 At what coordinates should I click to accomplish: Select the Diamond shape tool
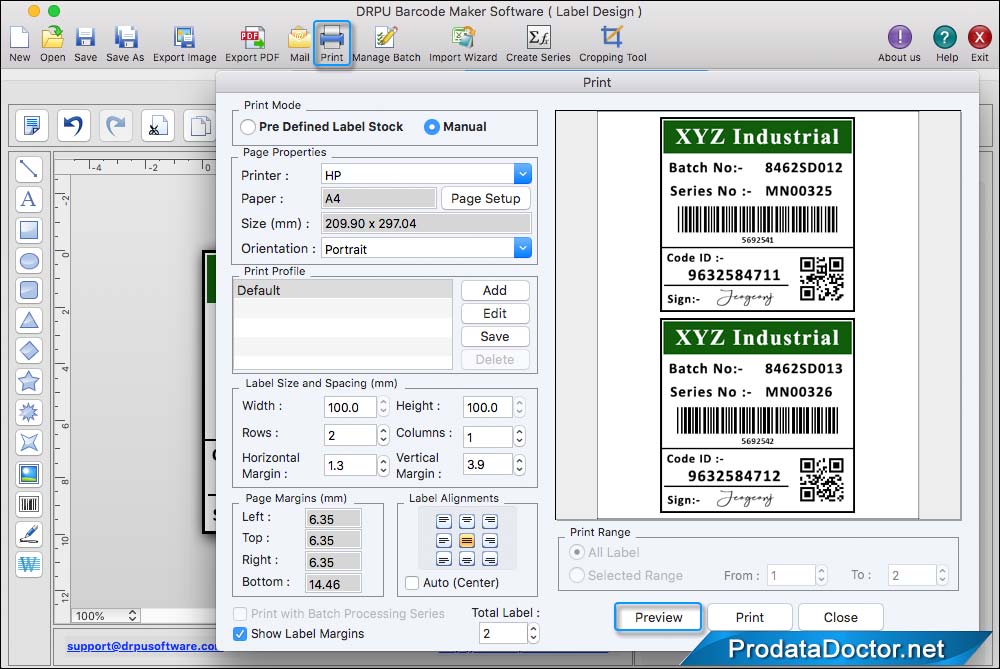29,351
